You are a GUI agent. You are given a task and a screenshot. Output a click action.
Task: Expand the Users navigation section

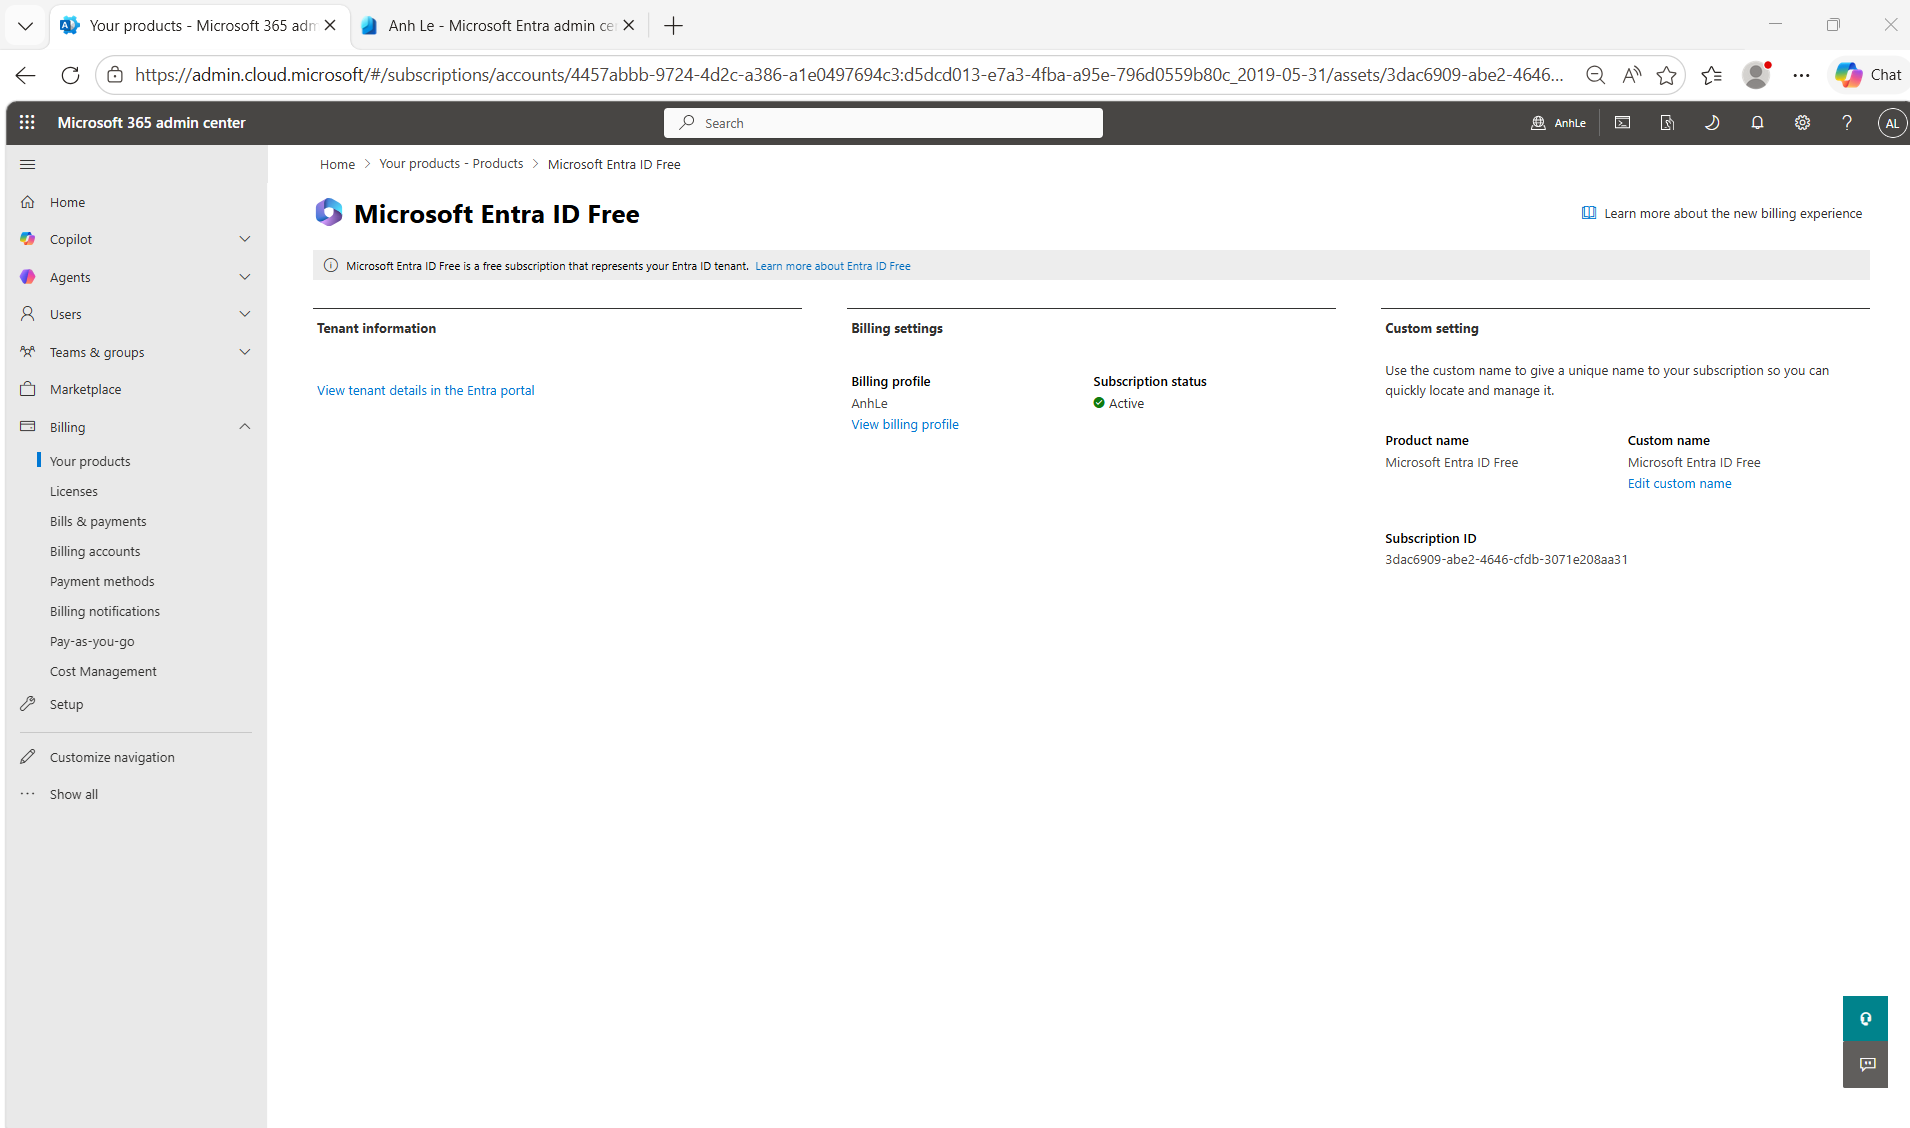245,314
